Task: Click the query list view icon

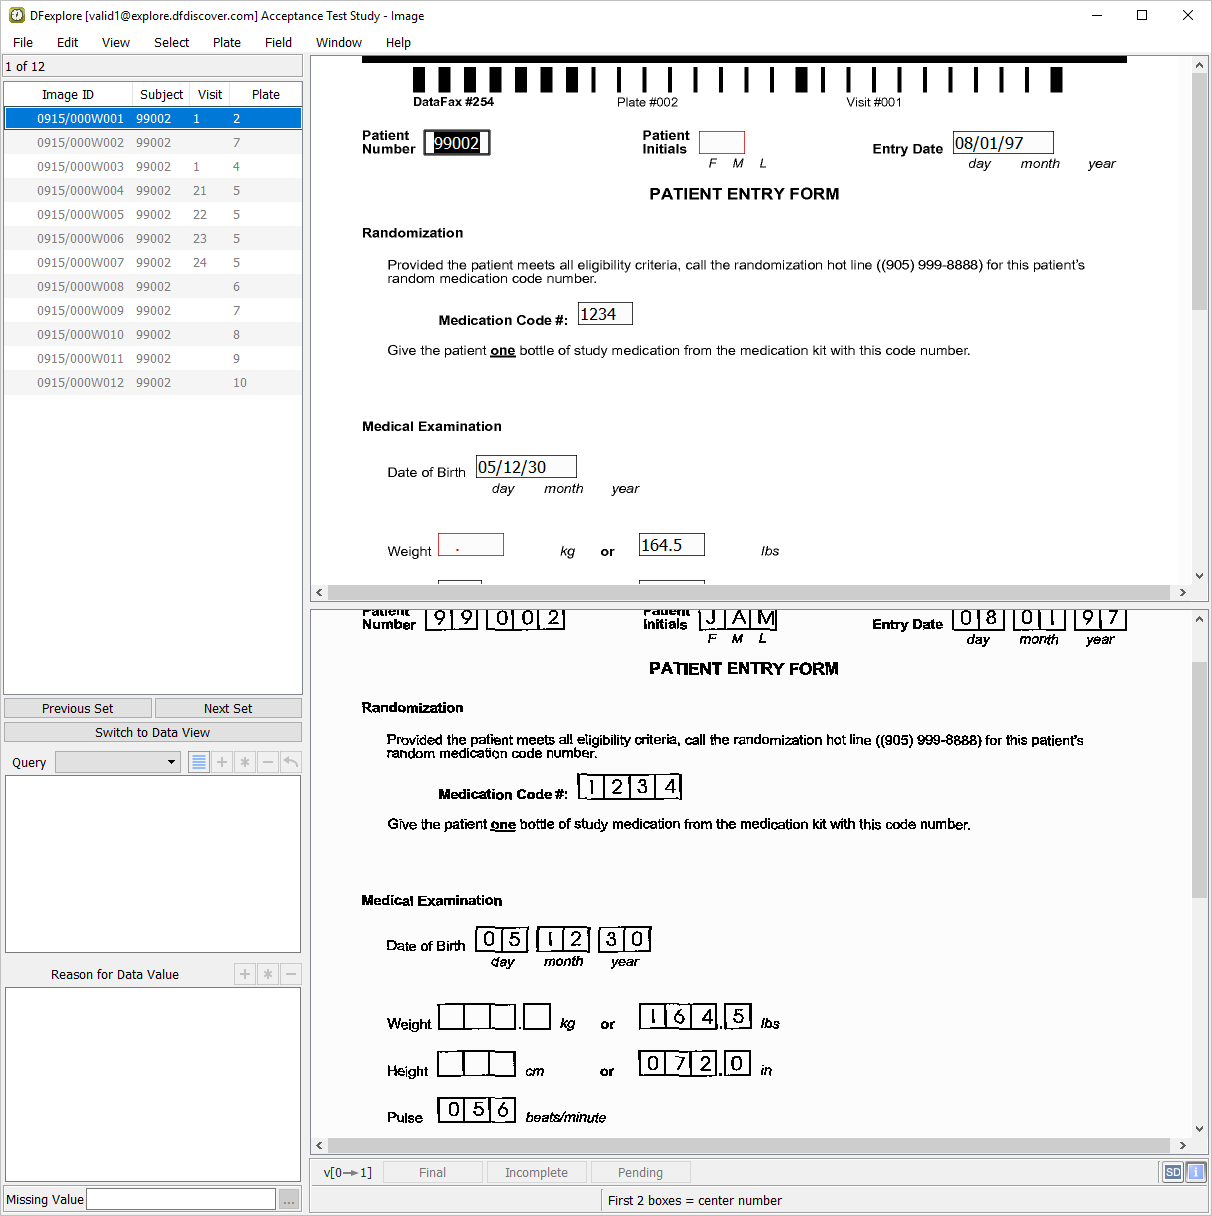Action: click(x=199, y=762)
